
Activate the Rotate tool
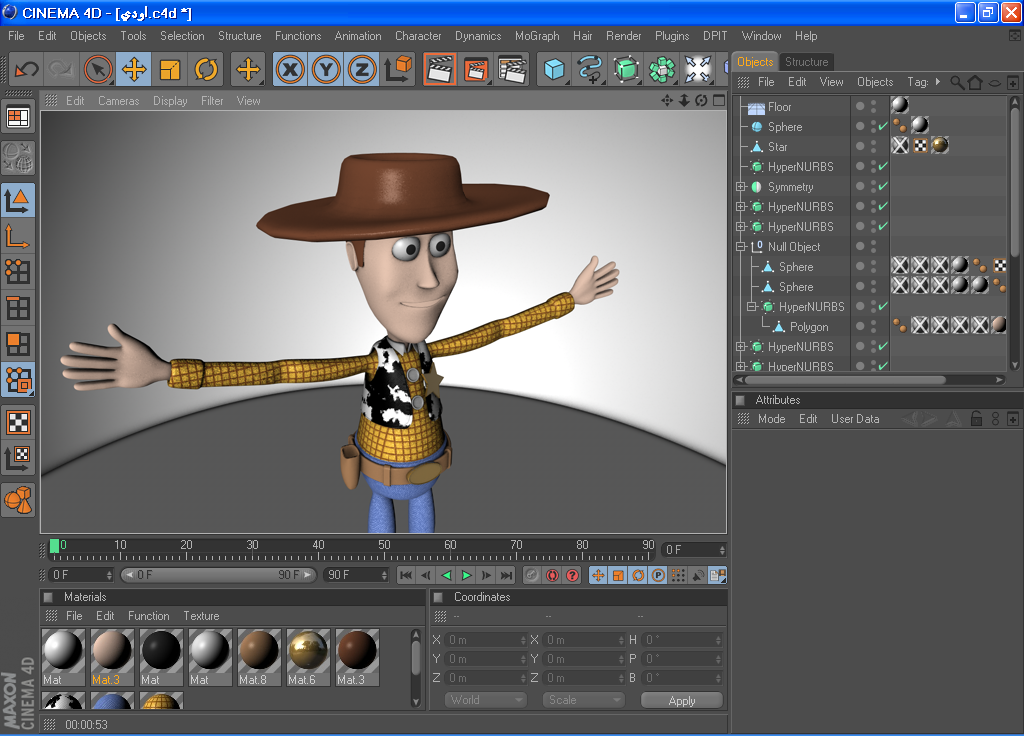pos(206,69)
